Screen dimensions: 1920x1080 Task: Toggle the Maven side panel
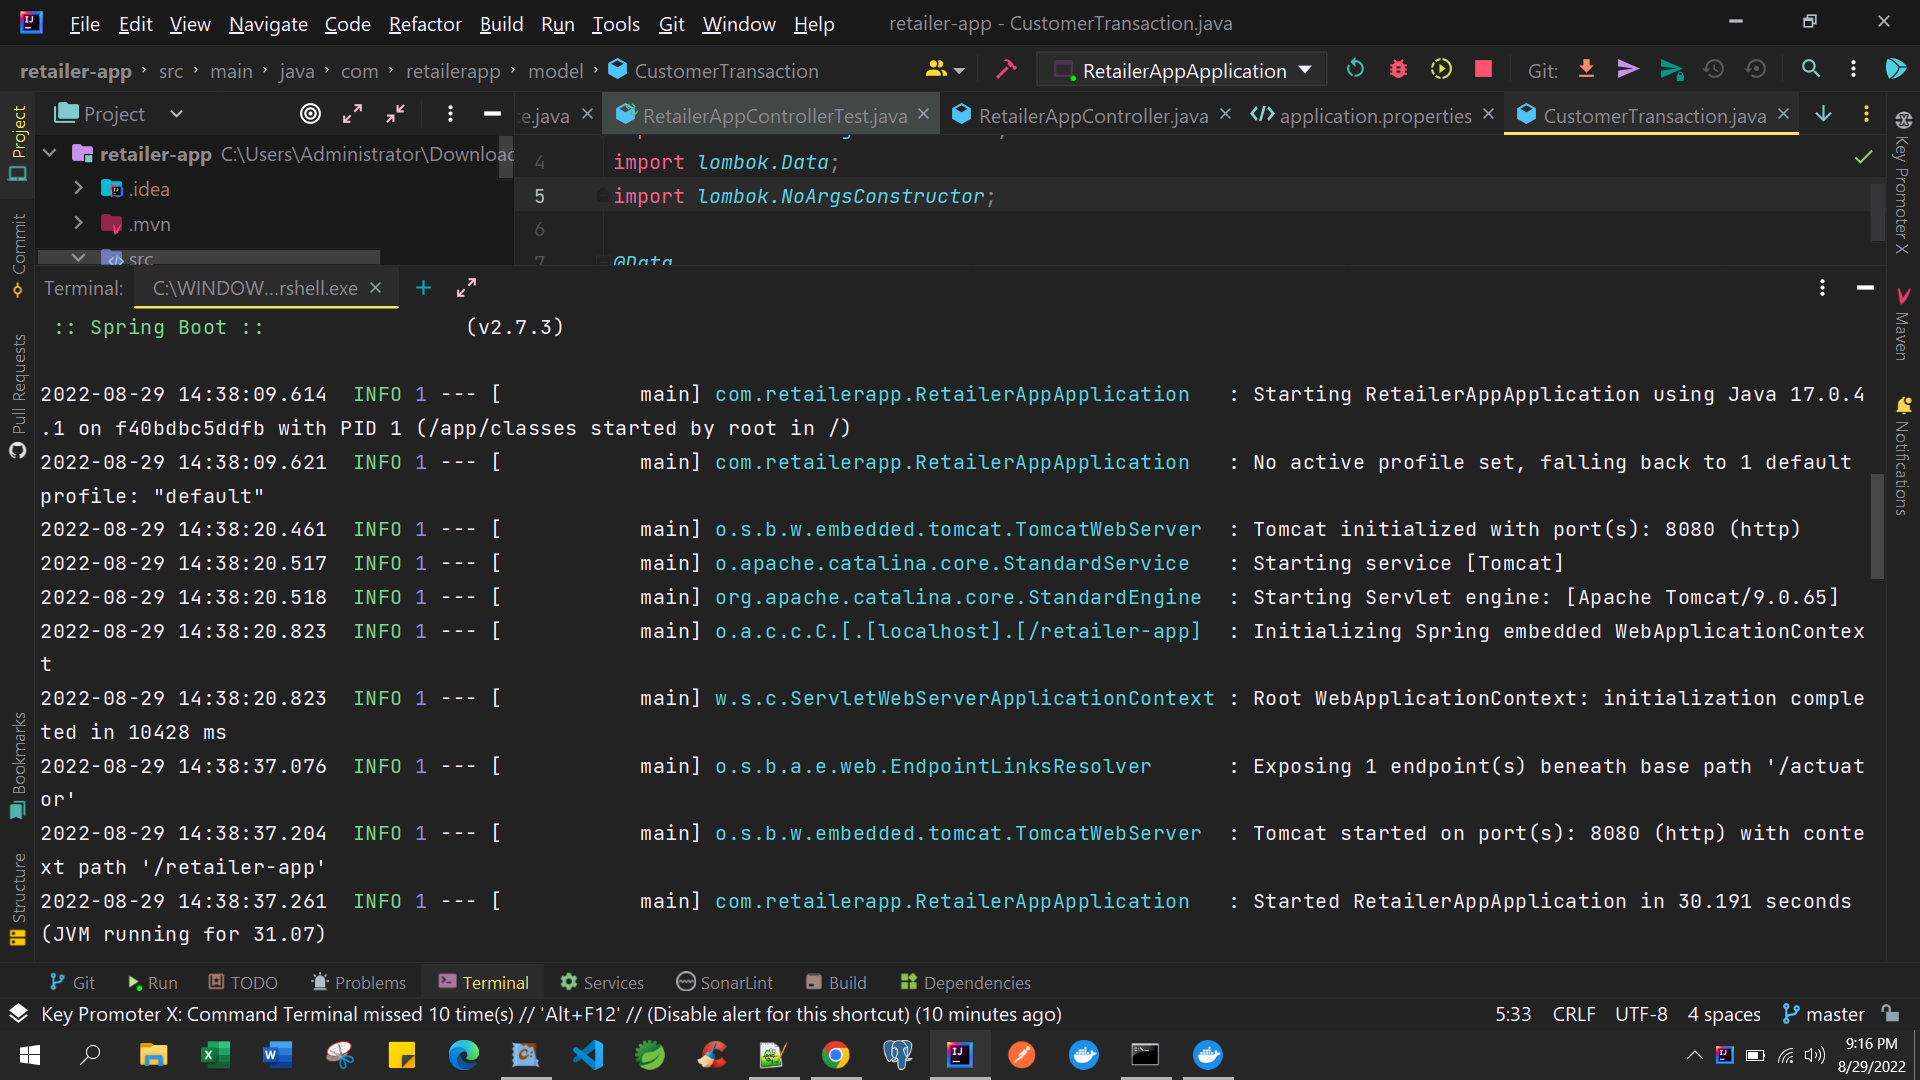[x=1902, y=325]
